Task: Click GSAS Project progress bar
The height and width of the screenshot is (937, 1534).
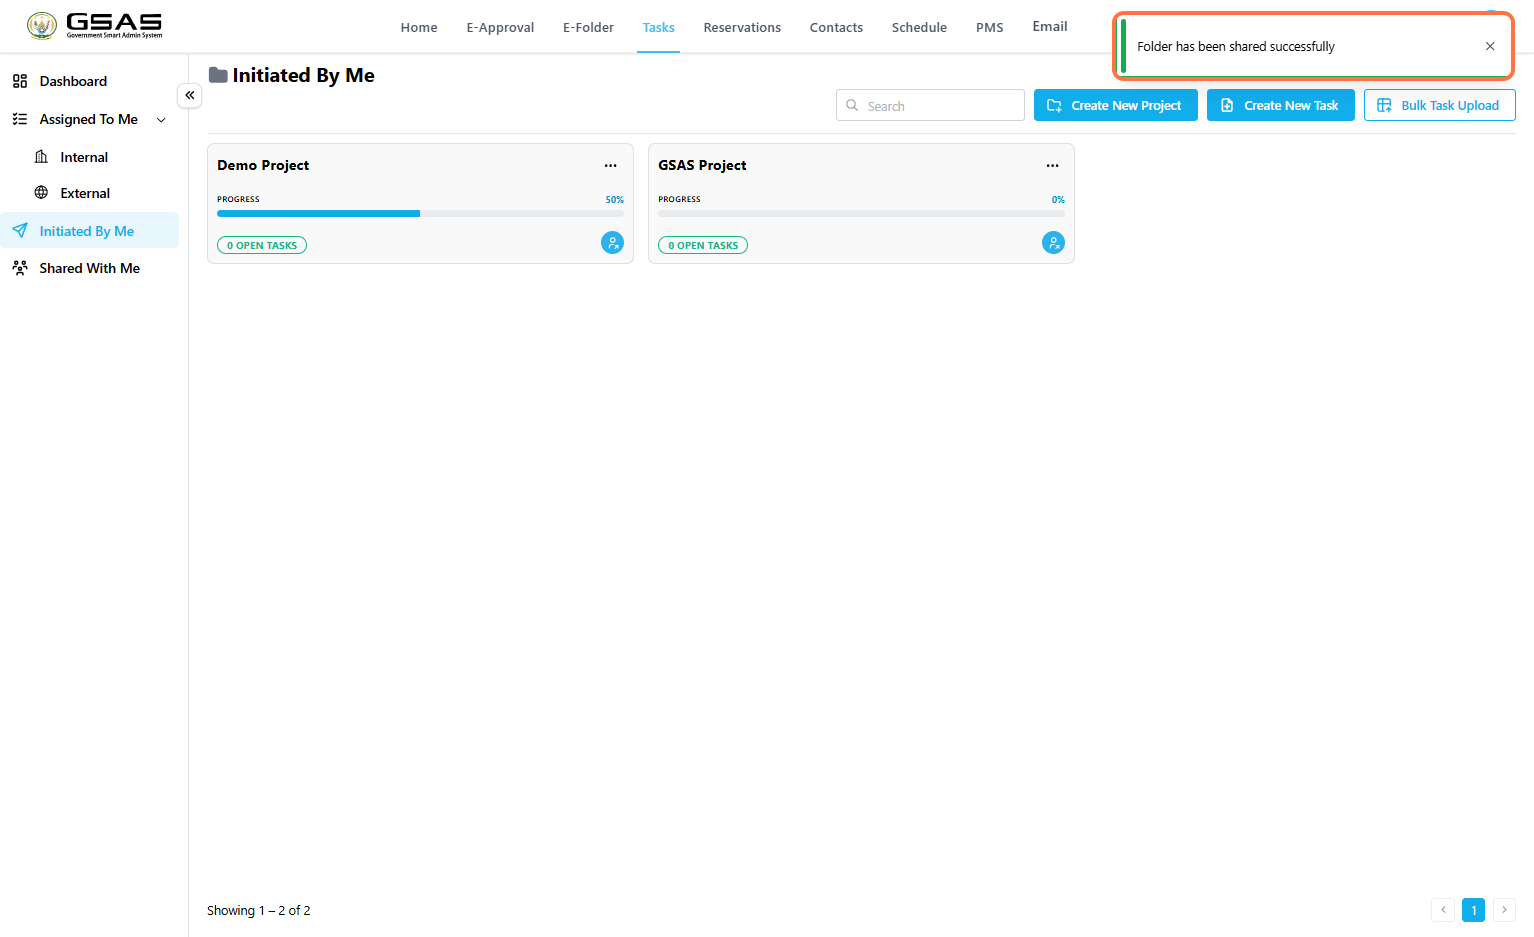Action: [x=861, y=213]
